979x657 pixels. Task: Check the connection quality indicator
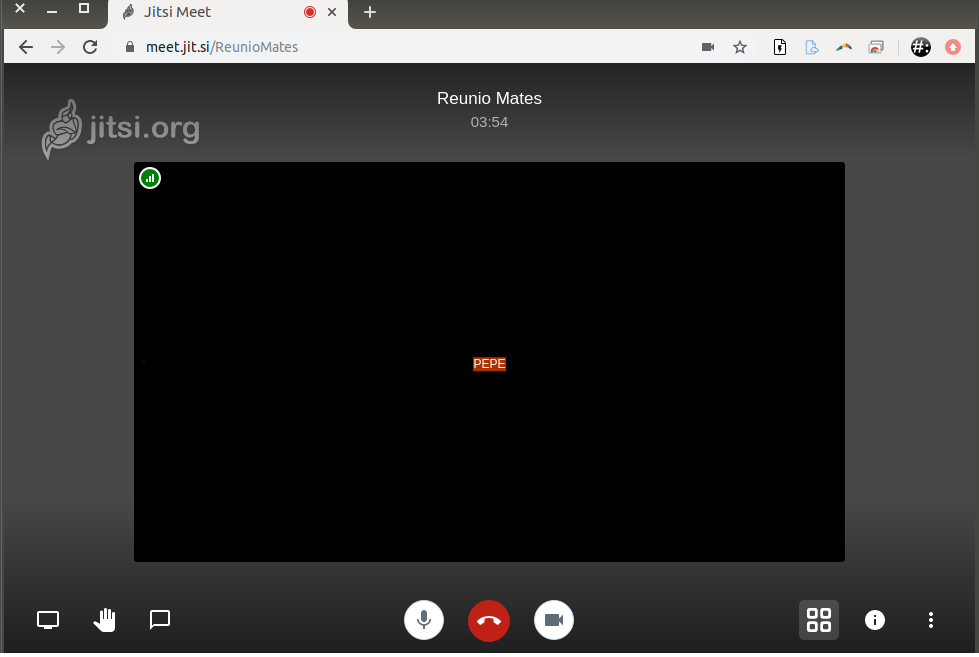[x=150, y=178]
